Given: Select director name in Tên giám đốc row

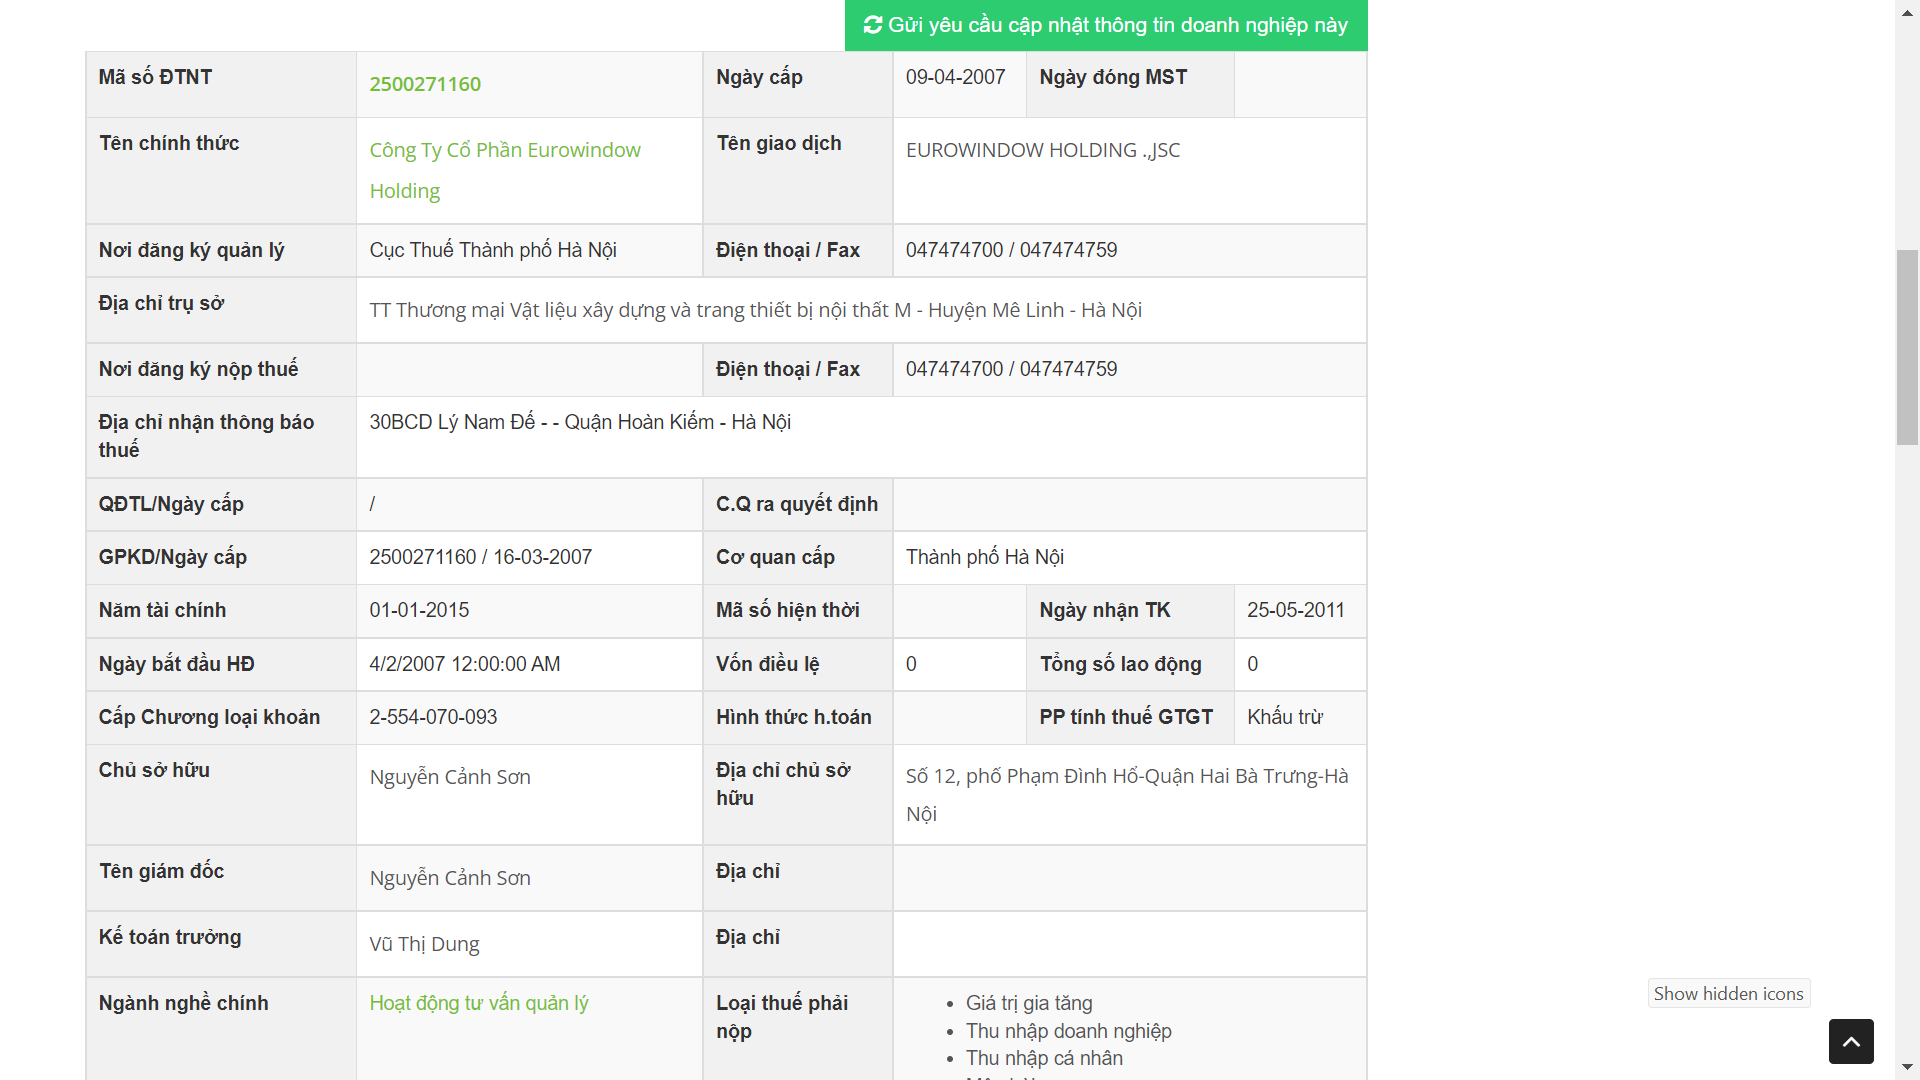Looking at the screenshot, I should coord(450,878).
